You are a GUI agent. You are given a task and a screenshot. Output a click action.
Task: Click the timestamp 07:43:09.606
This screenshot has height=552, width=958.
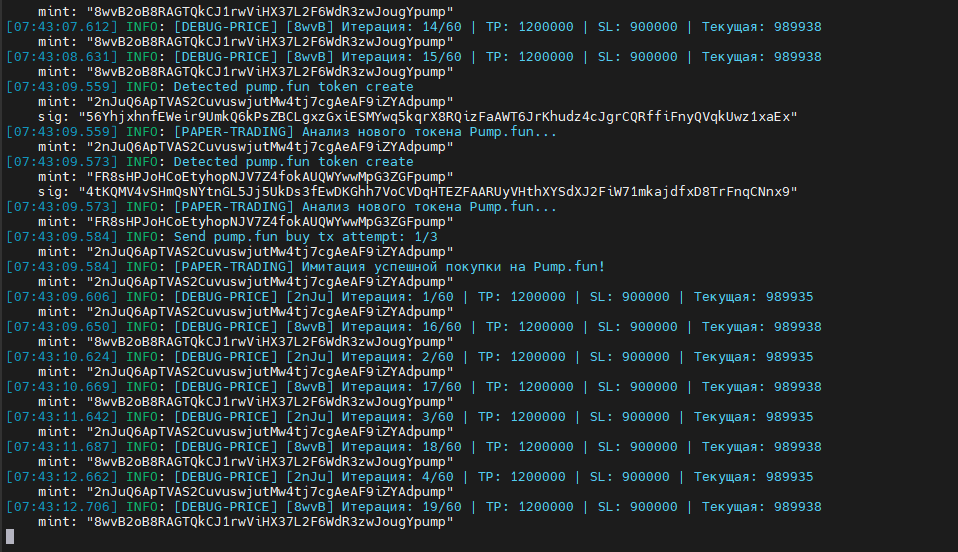click(61, 296)
